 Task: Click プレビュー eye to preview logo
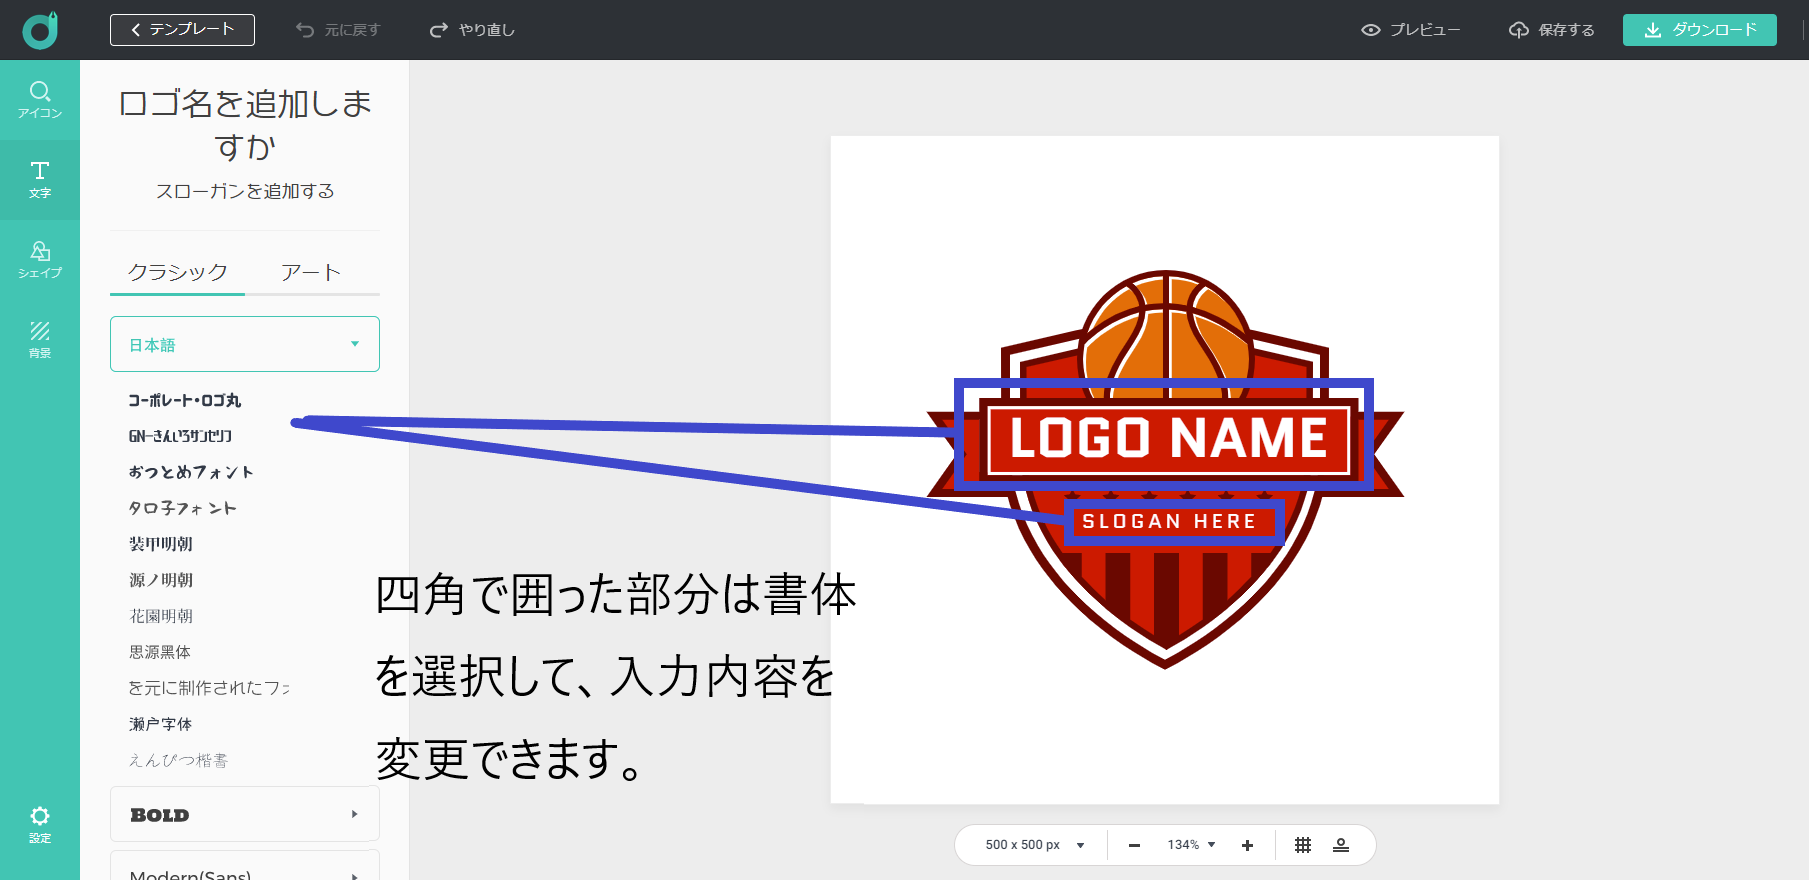(1411, 30)
